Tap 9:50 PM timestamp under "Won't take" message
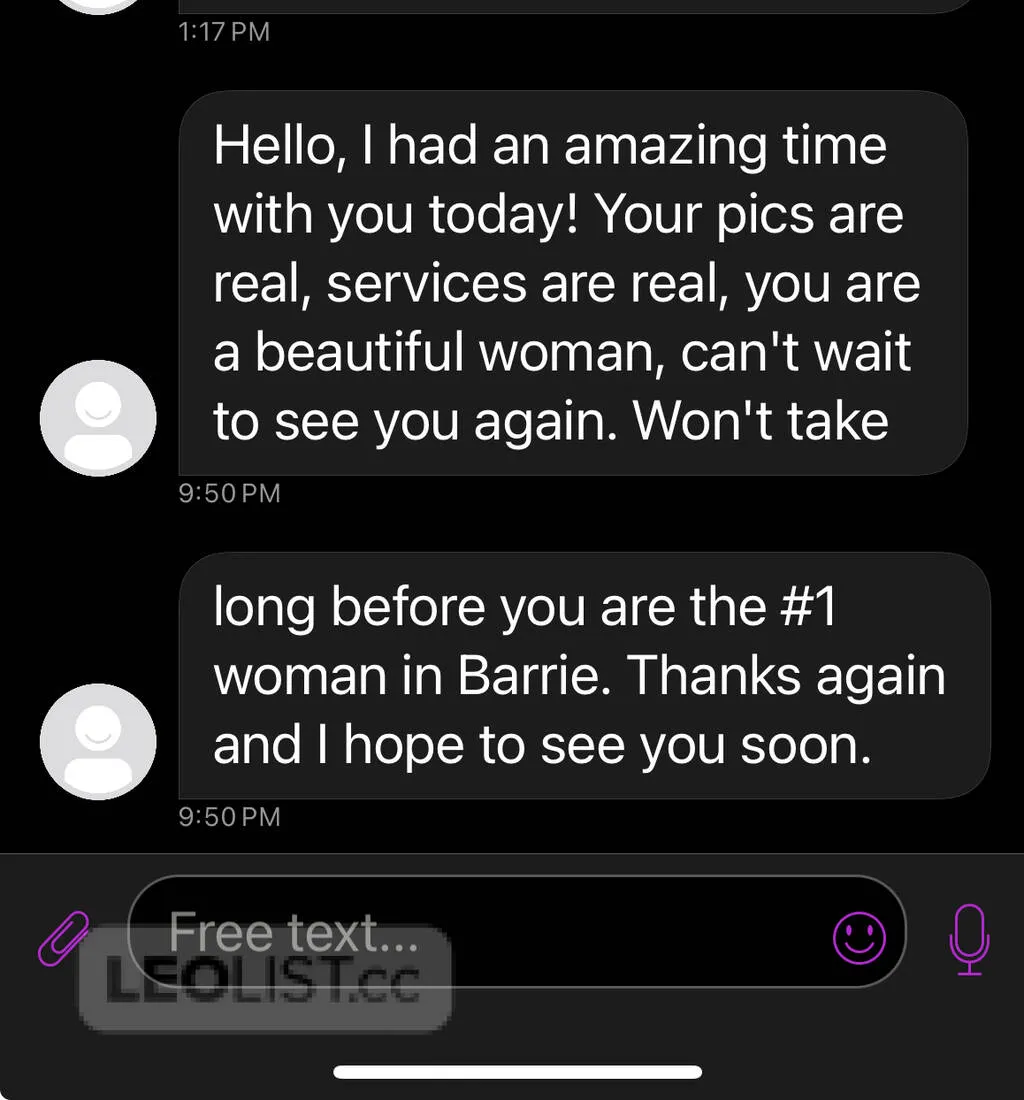This screenshot has height=1100, width=1024. point(229,493)
